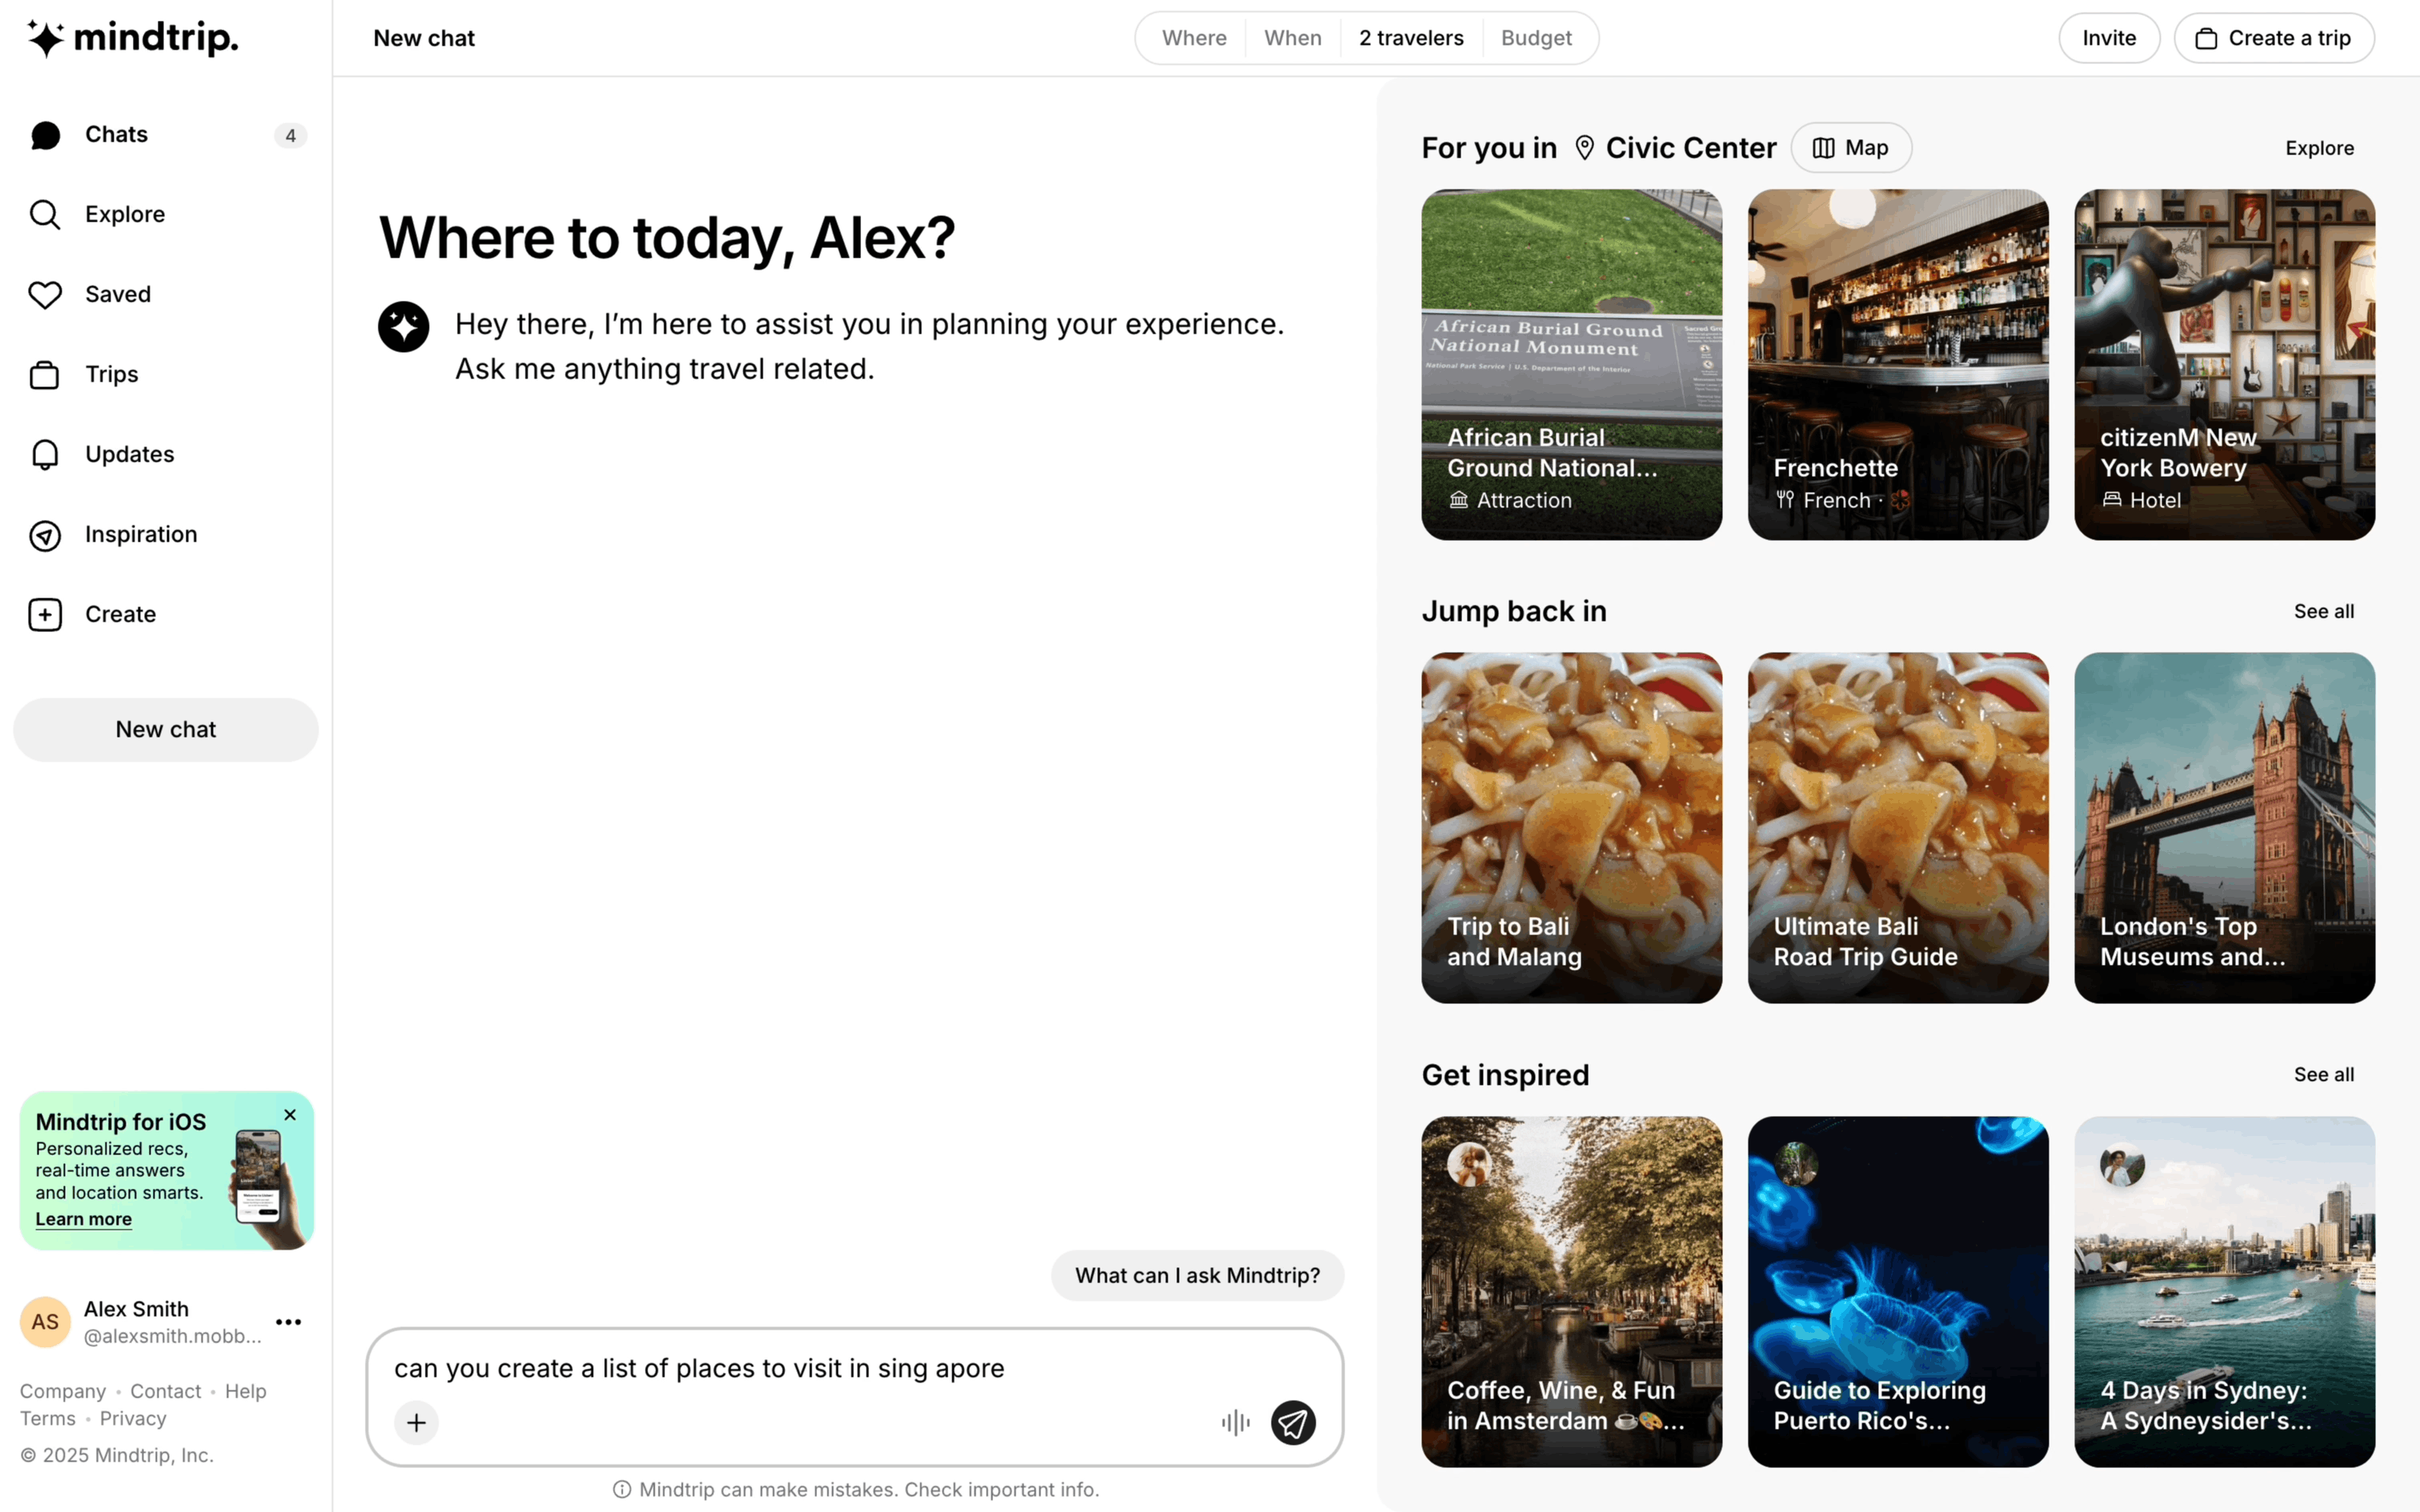The image size is (2420, 1512).
Task: Open the Frenchette restaurant card
Action: coord(1897,365)
